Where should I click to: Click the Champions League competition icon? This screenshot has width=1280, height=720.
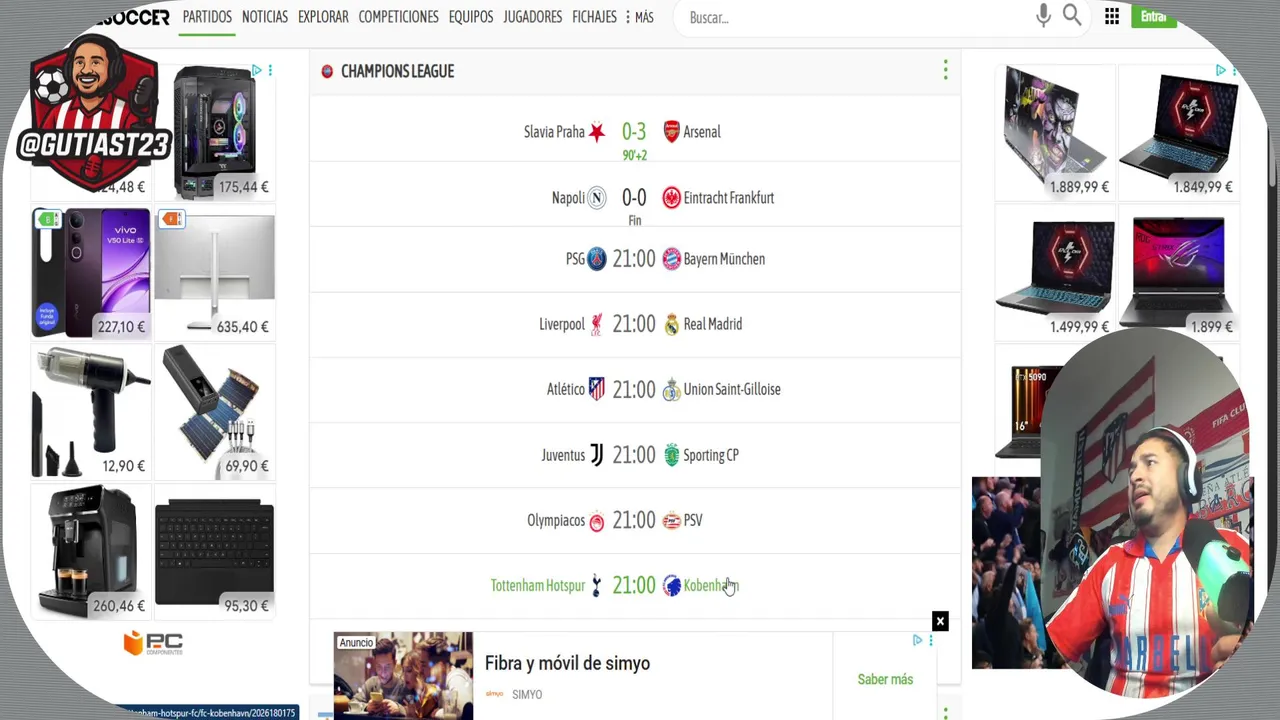pyautogui.click(x=327, y=71)
